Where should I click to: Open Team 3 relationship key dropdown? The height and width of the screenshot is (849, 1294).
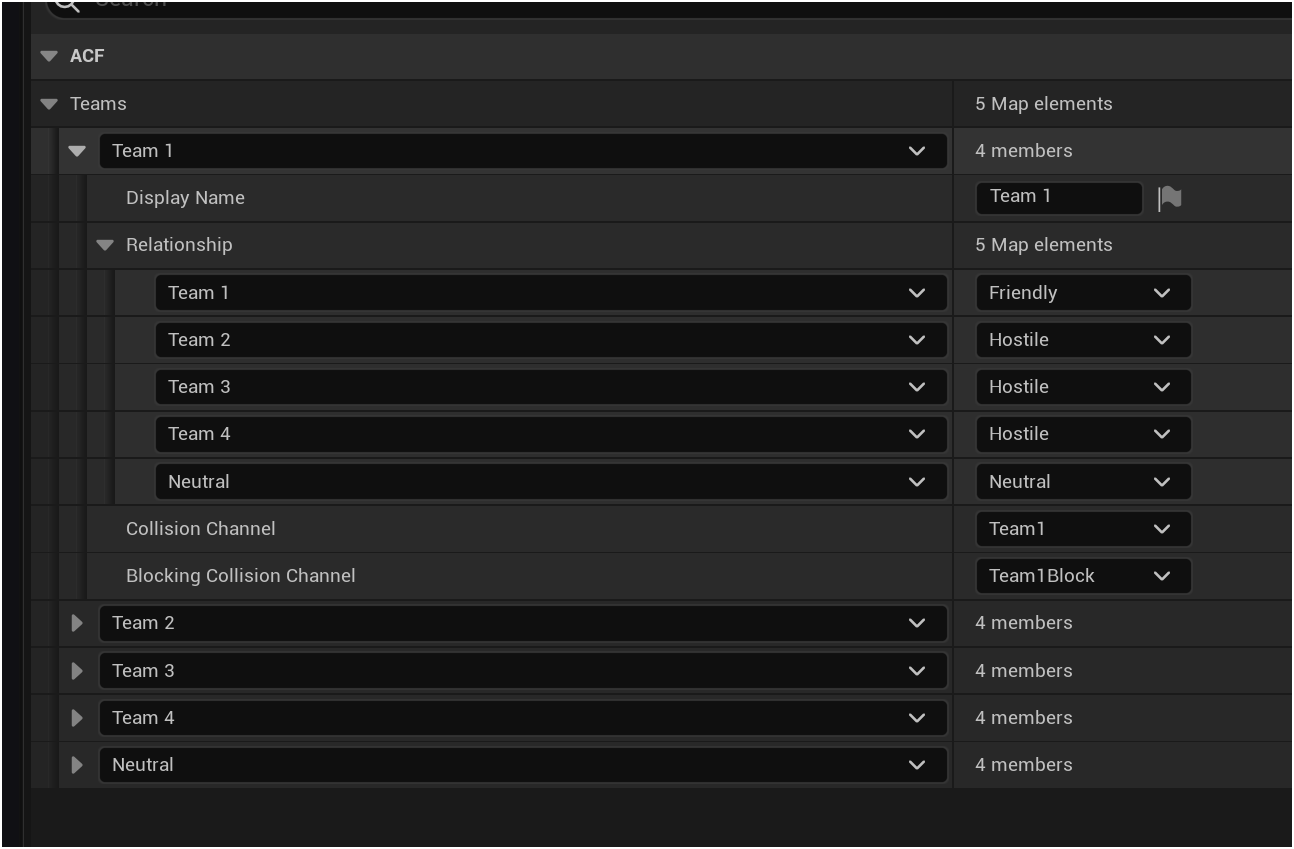[x=551, y=387]
